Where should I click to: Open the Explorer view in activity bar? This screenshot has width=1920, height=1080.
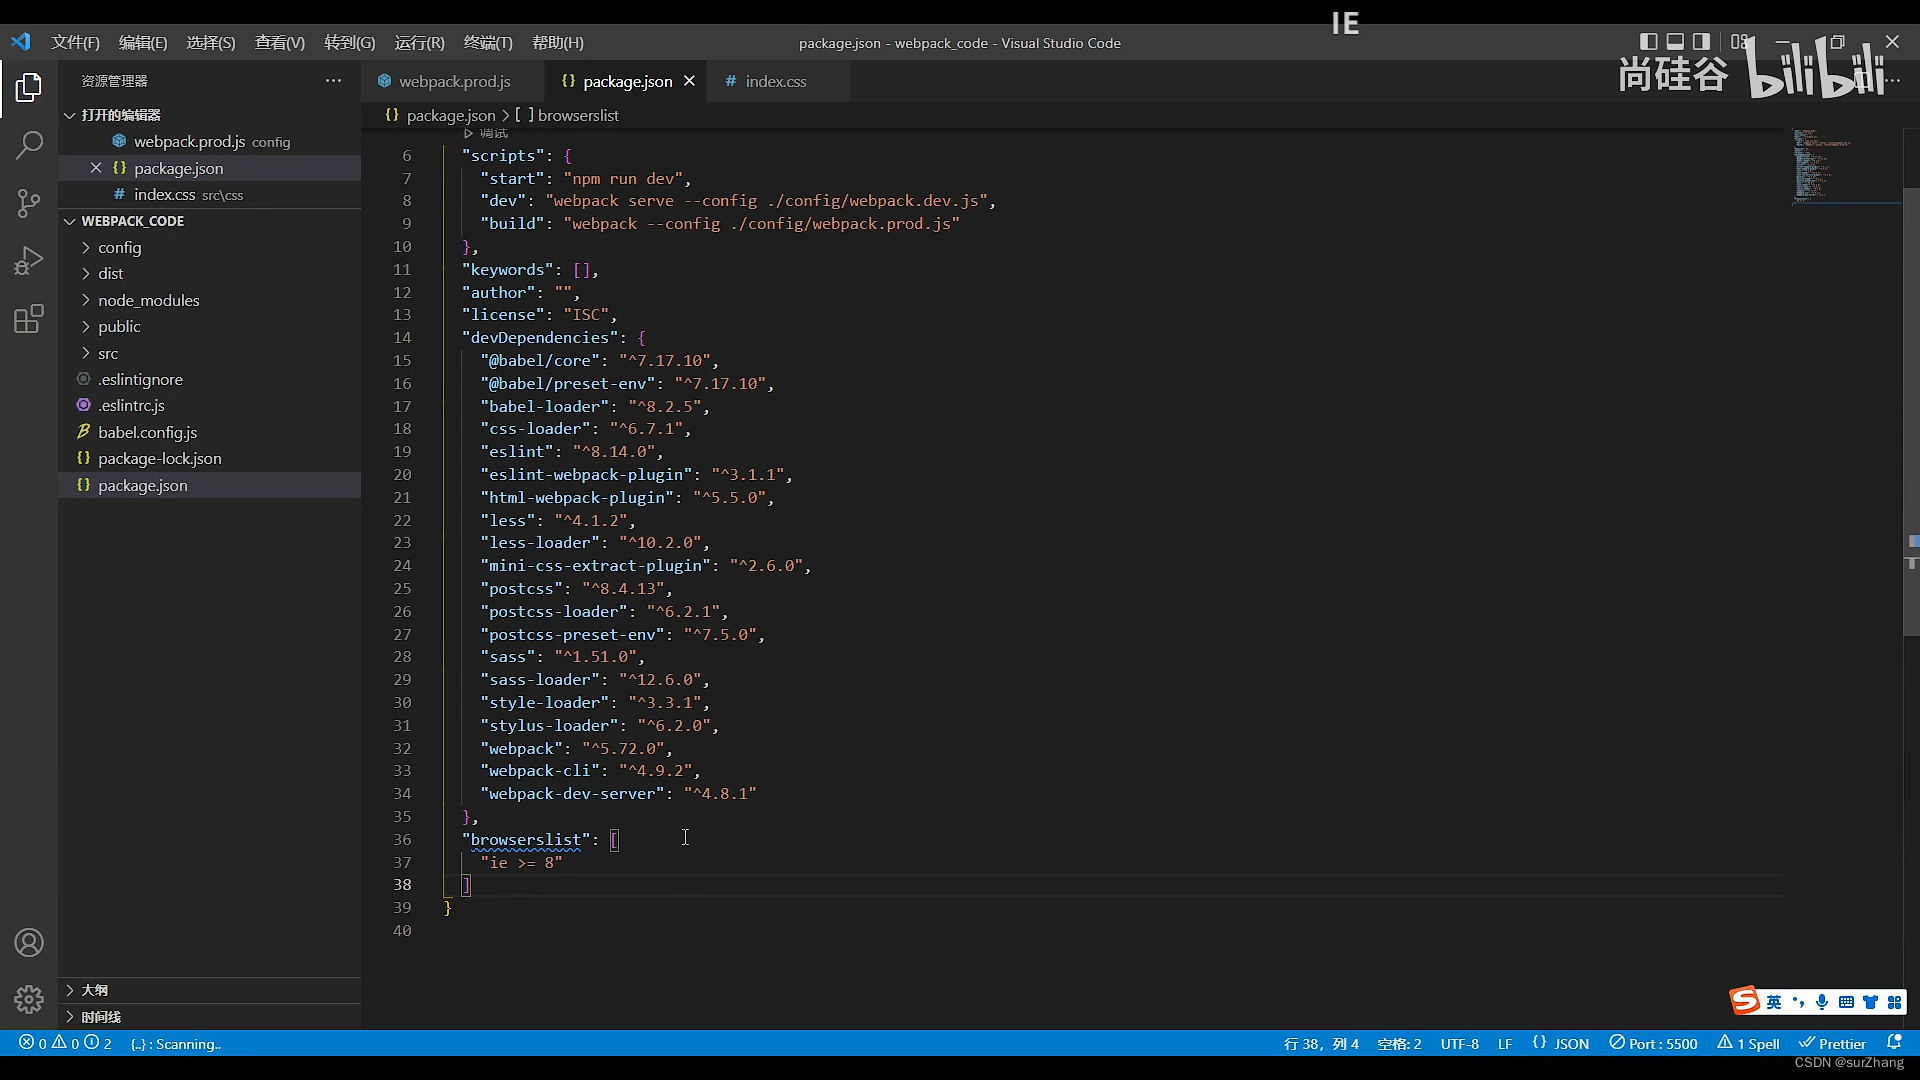point(29,88)
